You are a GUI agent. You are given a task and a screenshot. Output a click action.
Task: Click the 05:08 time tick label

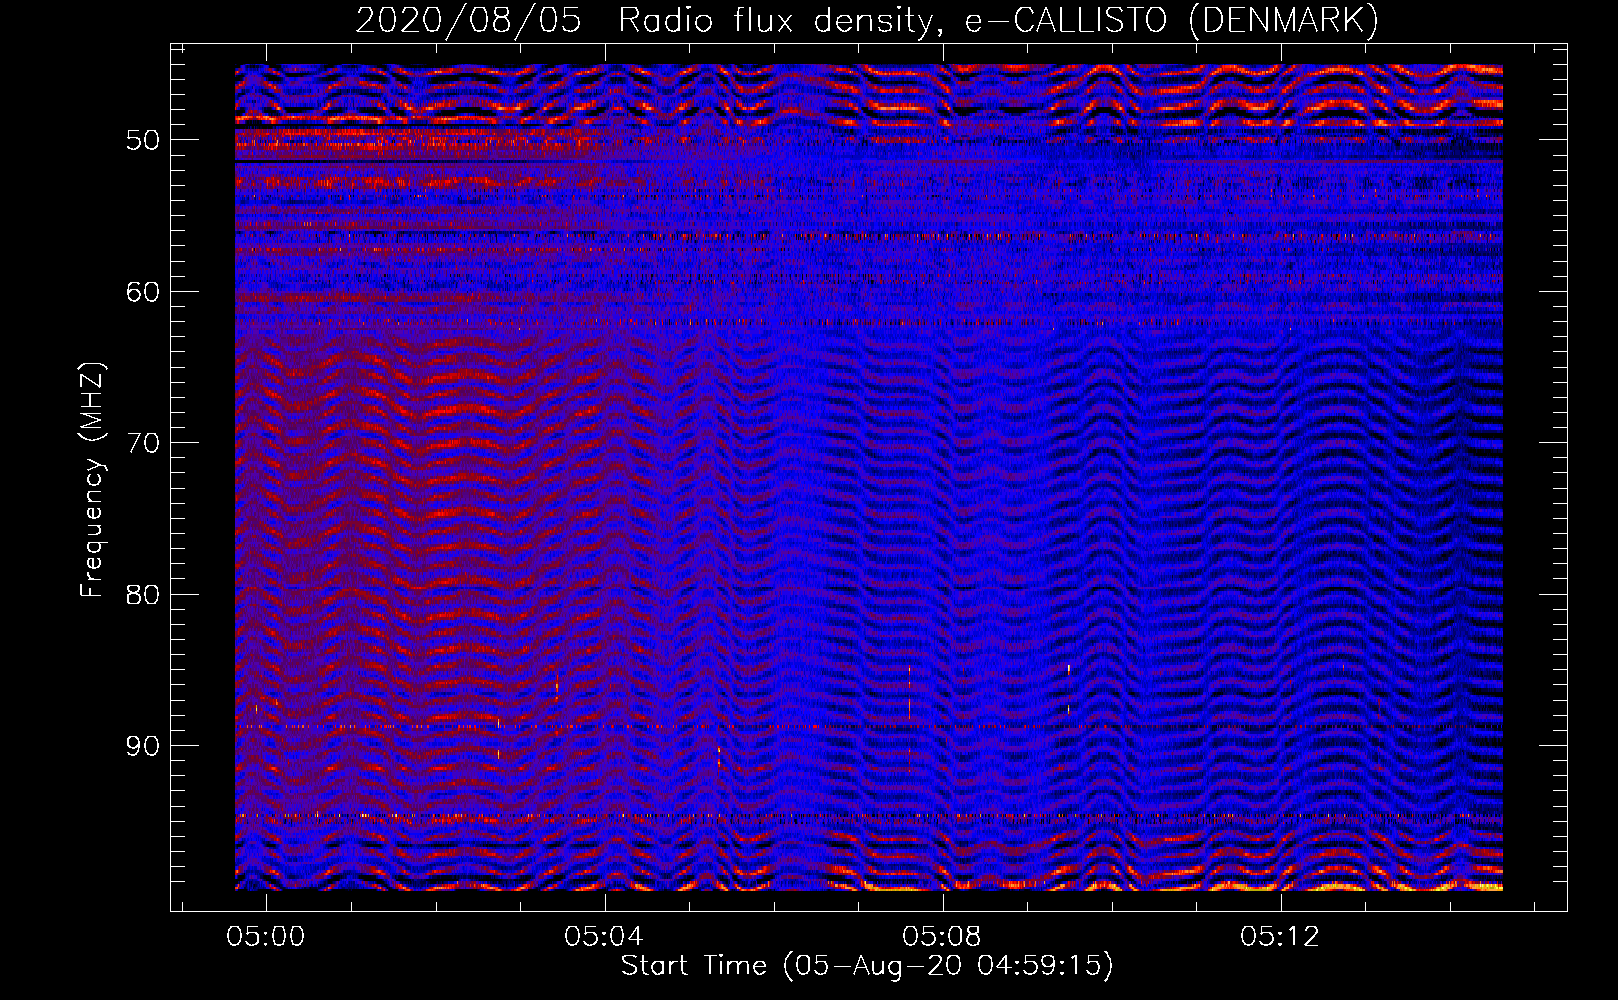[x=941, y=937]
